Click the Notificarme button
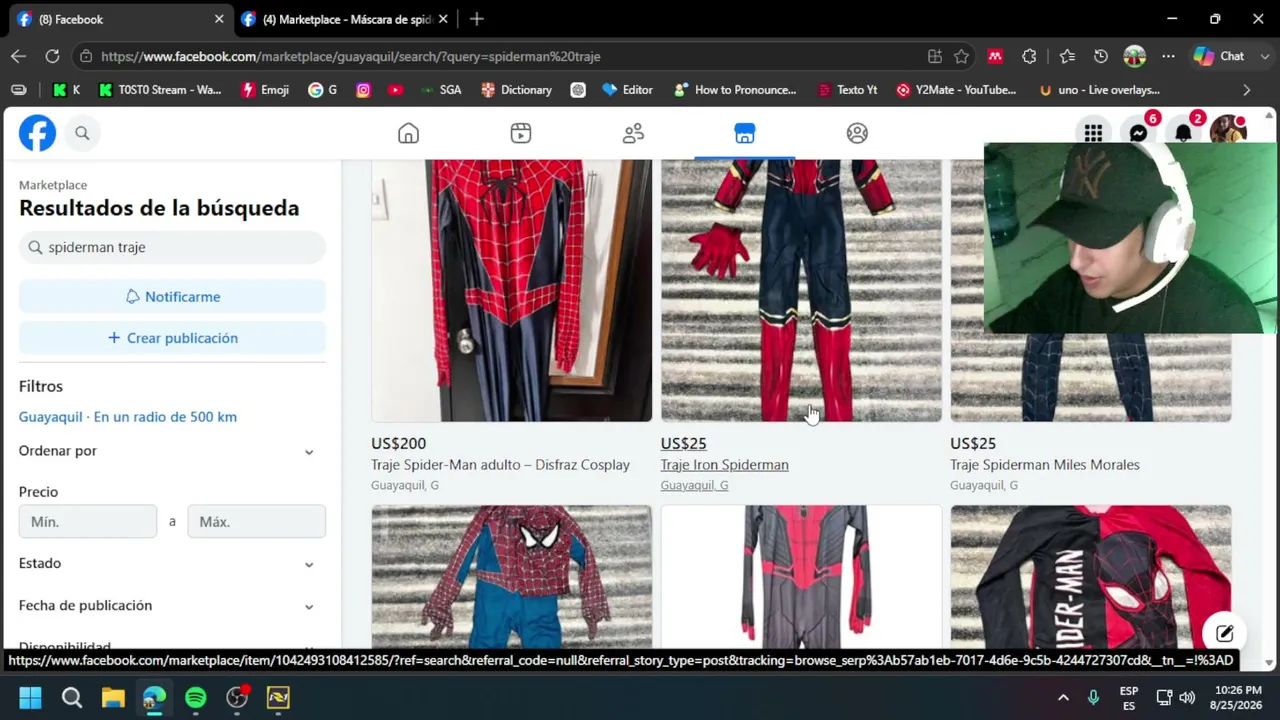The width and height of the screenshot is (1280, 720). tap(172, 297)
